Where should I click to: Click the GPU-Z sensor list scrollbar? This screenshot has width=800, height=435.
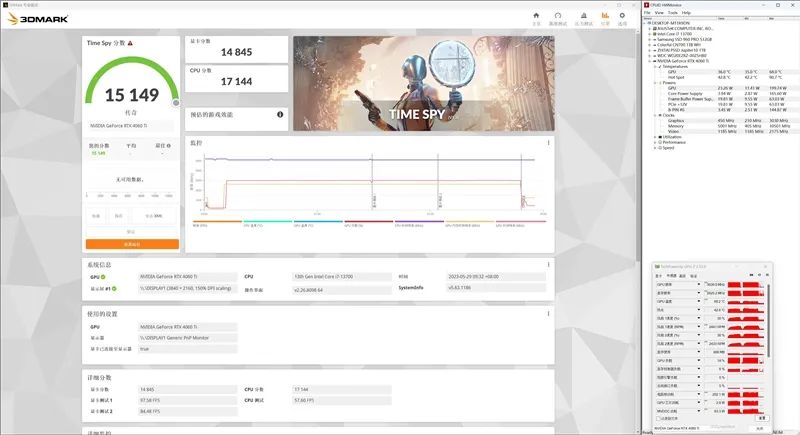[x=768, y=320]
